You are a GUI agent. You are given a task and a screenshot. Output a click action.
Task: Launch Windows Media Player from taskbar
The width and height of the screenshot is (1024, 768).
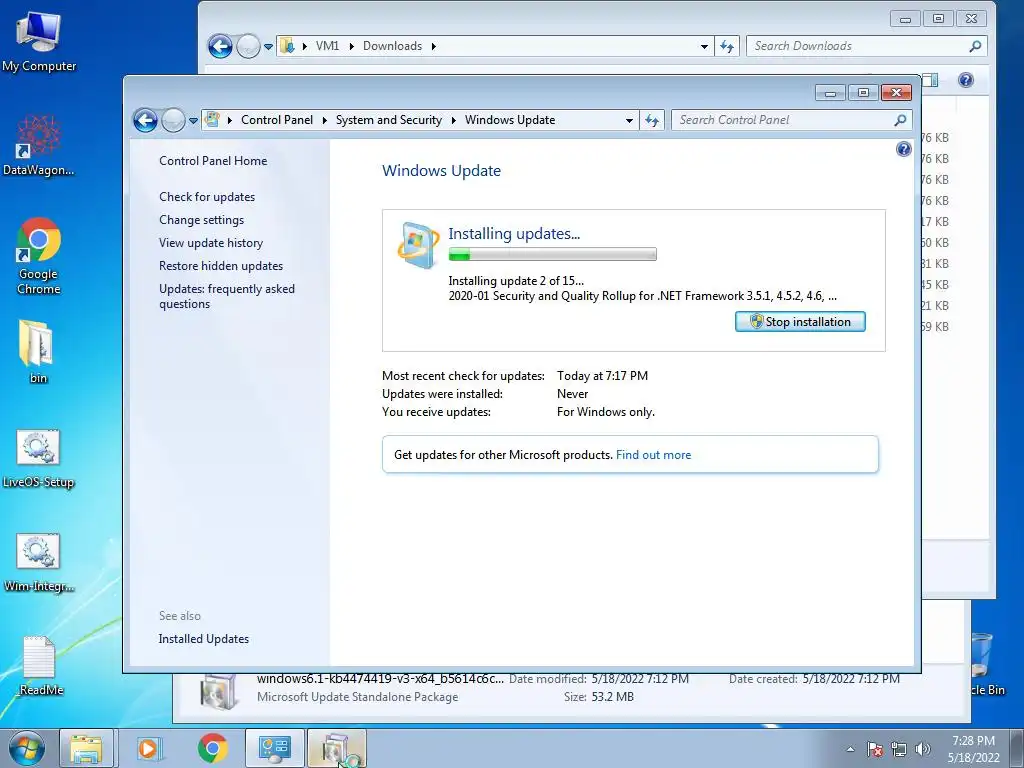(x=149, y=748)
